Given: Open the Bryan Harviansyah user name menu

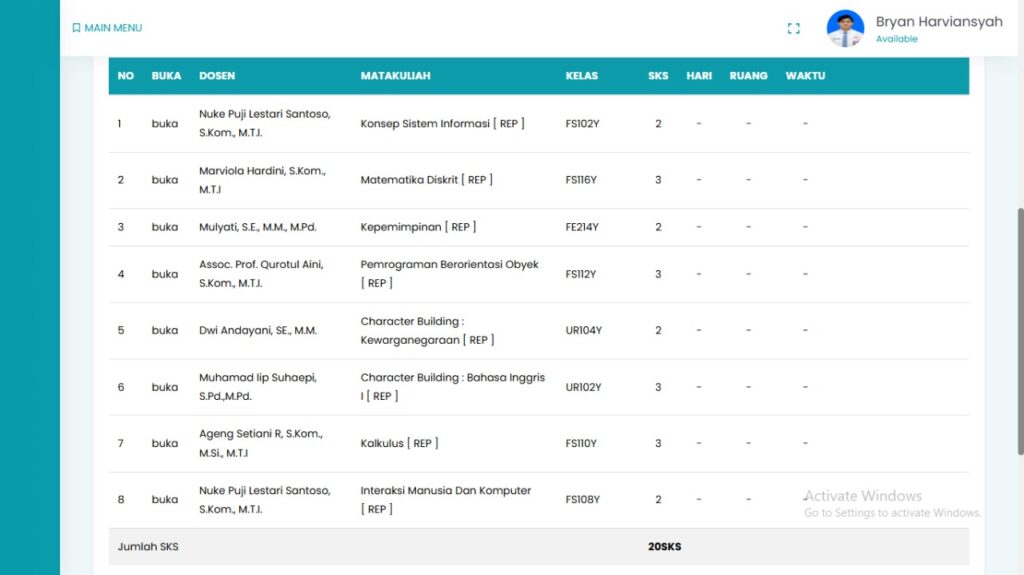Looking at the screenshot, I should point(938,21).
